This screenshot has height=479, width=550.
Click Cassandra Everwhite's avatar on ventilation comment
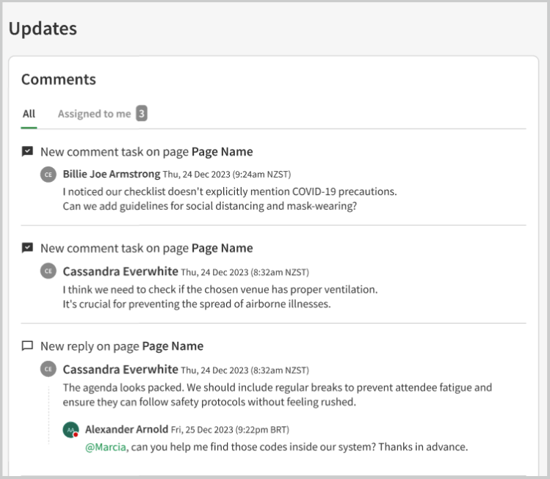tap(48, 271)
